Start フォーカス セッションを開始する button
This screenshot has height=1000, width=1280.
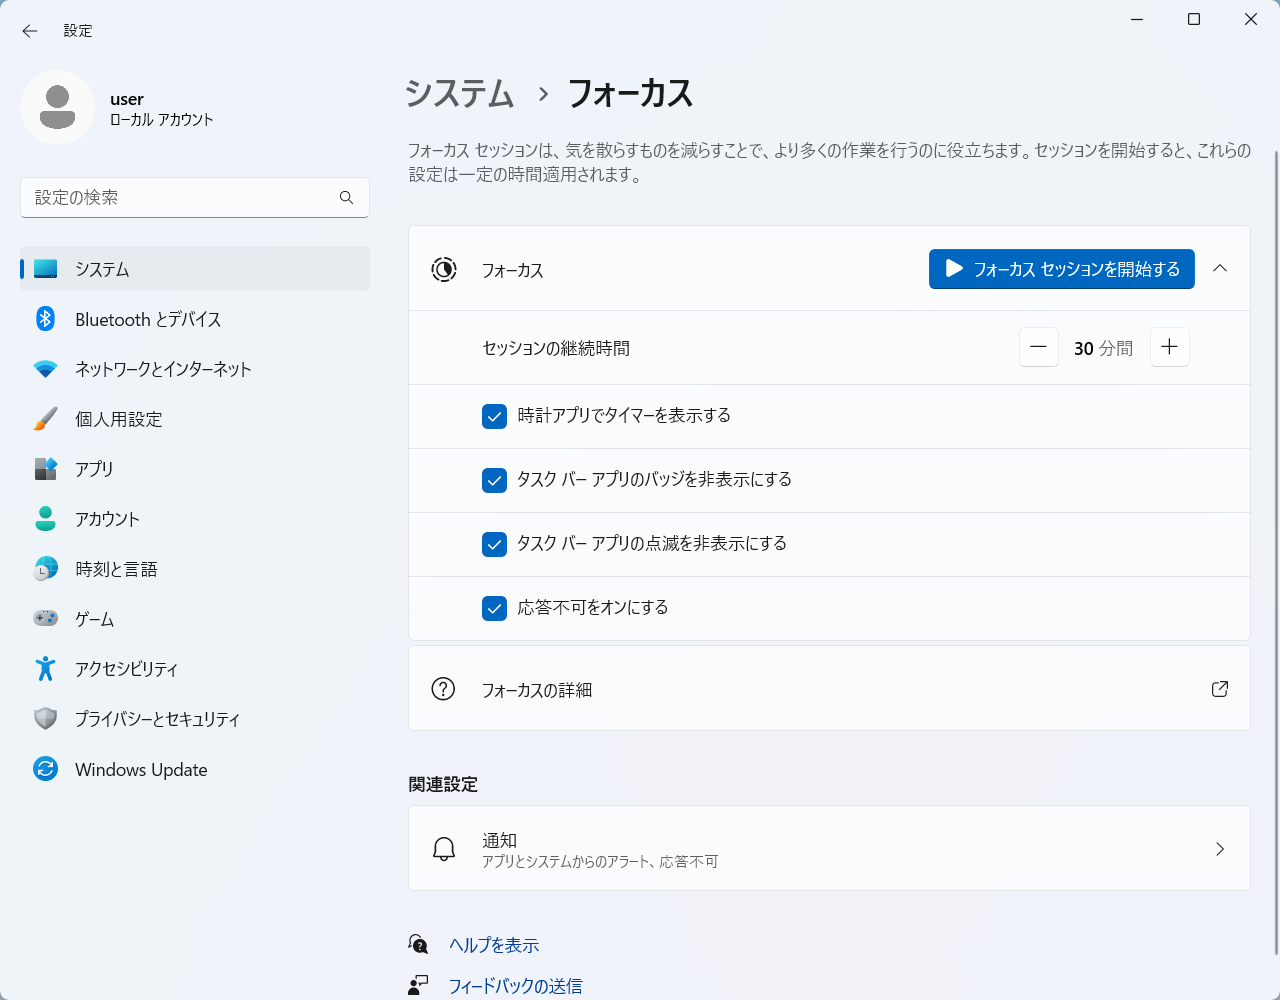1062,269
